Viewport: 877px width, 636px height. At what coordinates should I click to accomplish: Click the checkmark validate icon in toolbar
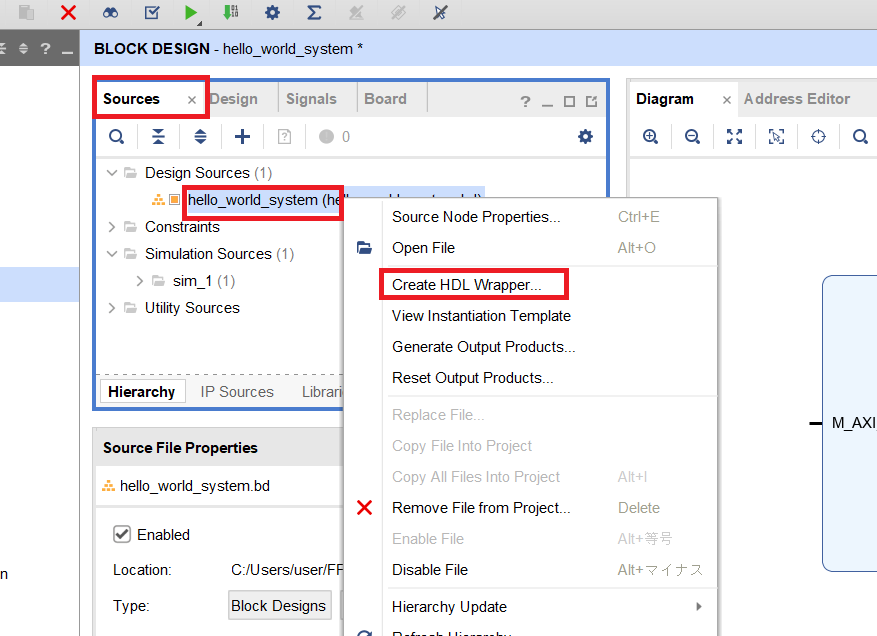coord(152,12)
